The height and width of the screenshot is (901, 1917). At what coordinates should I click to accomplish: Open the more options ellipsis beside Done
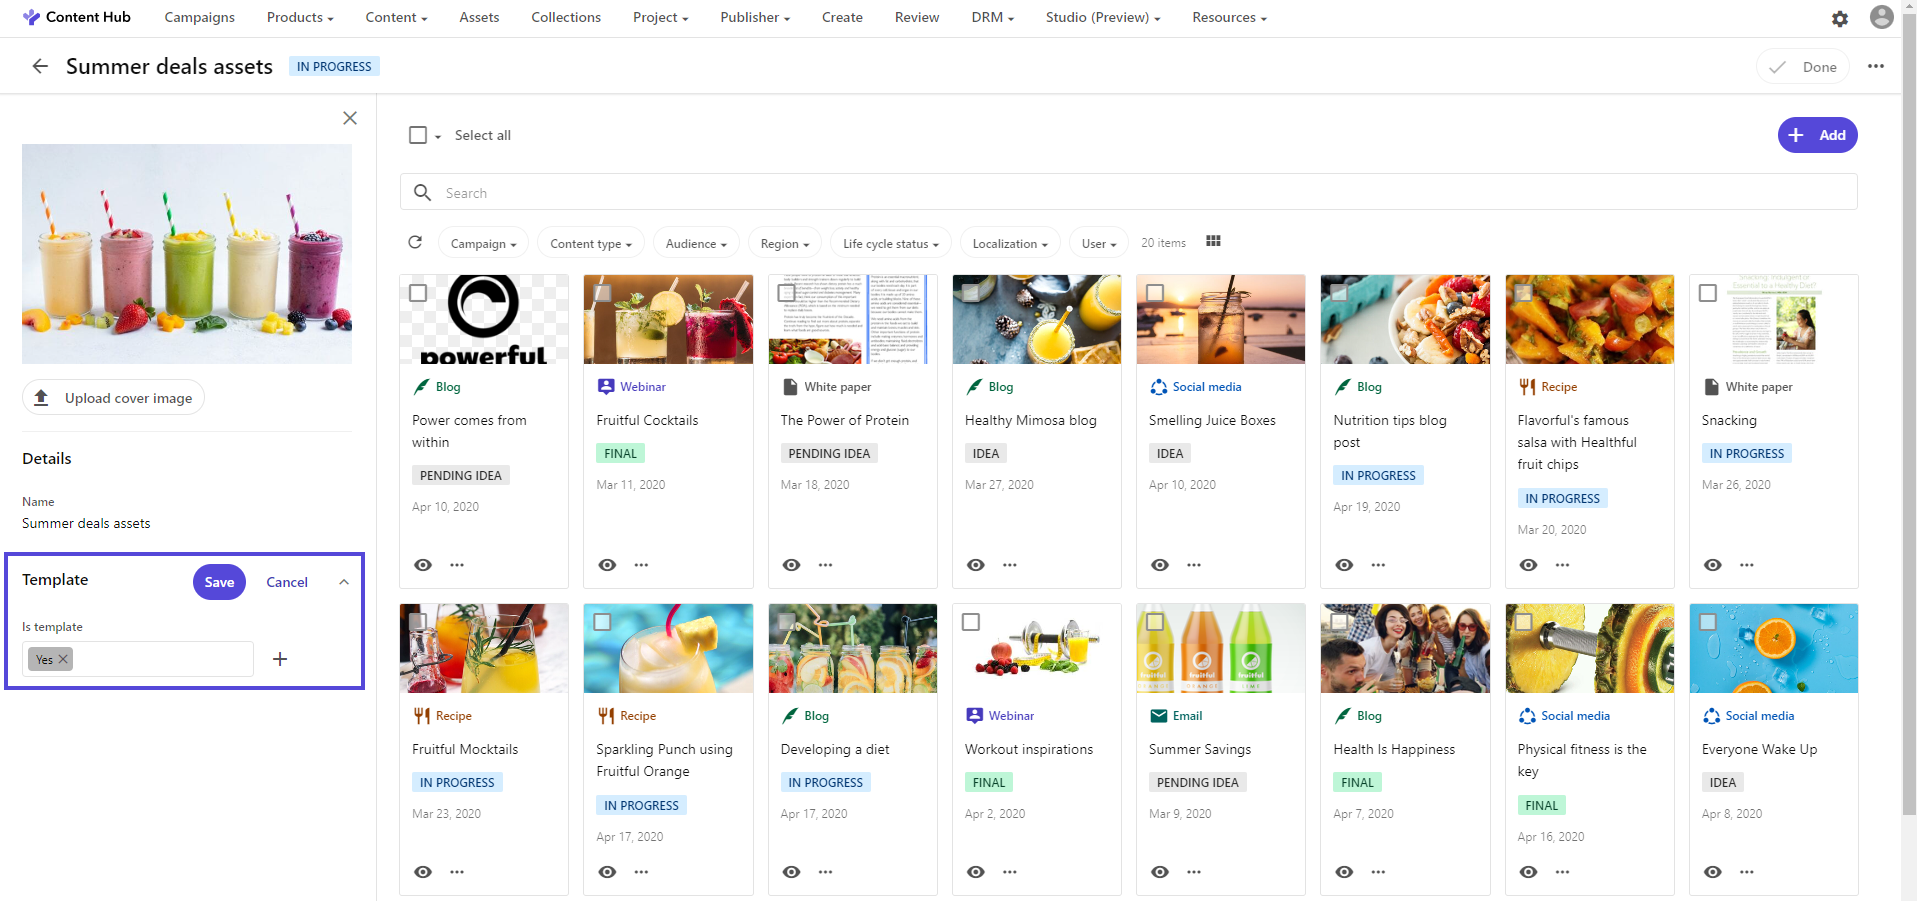[x=1876, y=66]
